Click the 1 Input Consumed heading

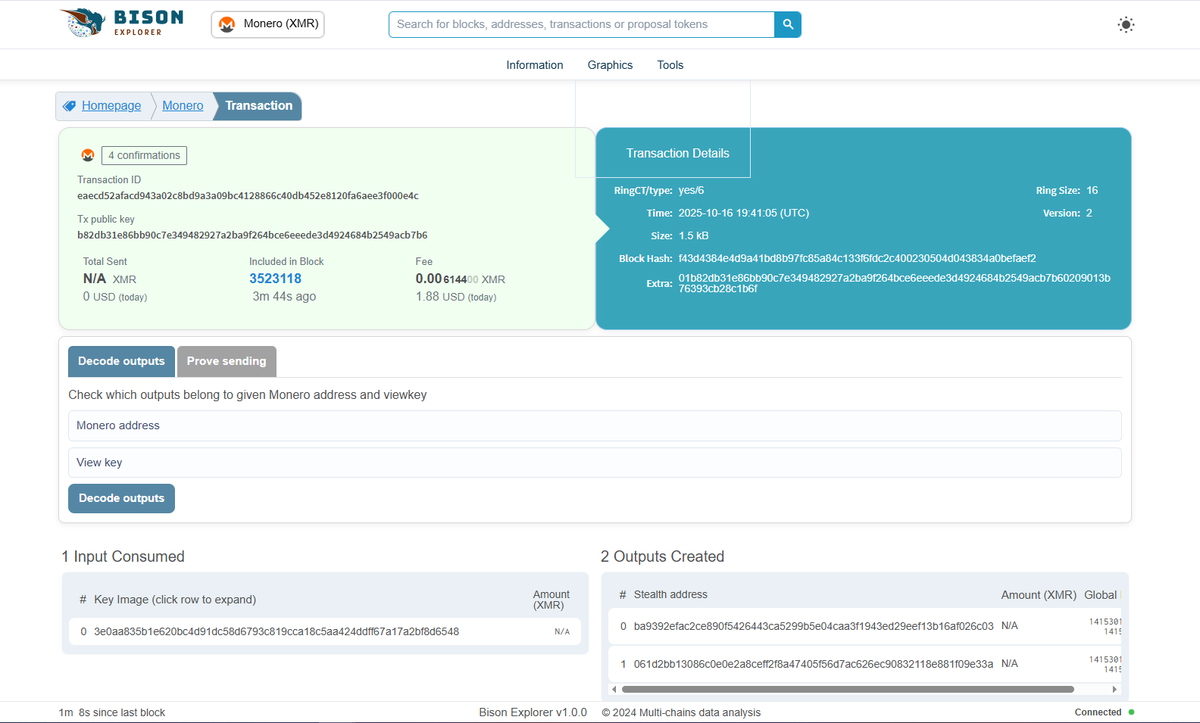[123, 557]
